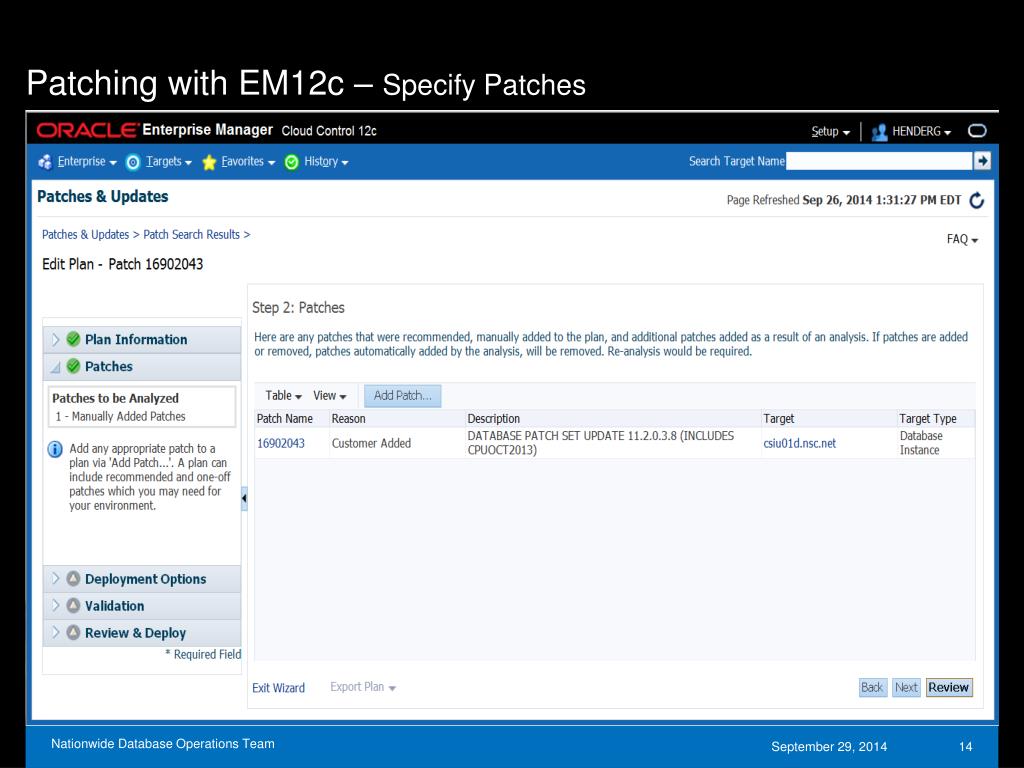1024x768 pixels.
Task: Click the Back button
Action: 872,687
